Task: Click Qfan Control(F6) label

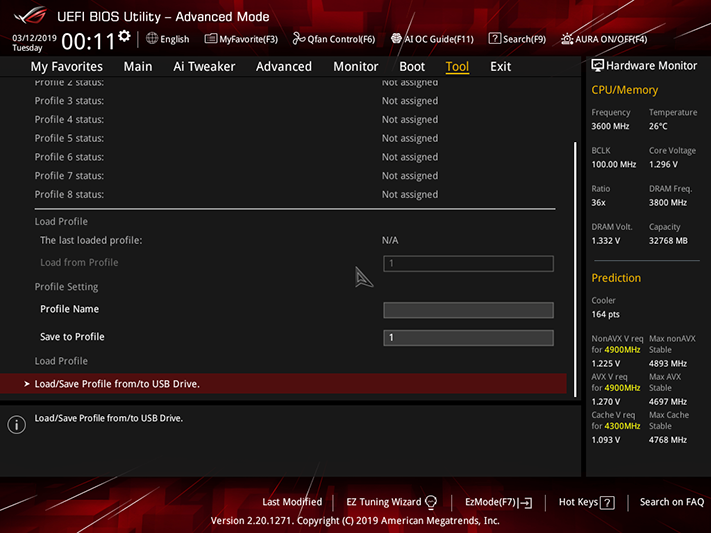Action: [x=341, y=39]
